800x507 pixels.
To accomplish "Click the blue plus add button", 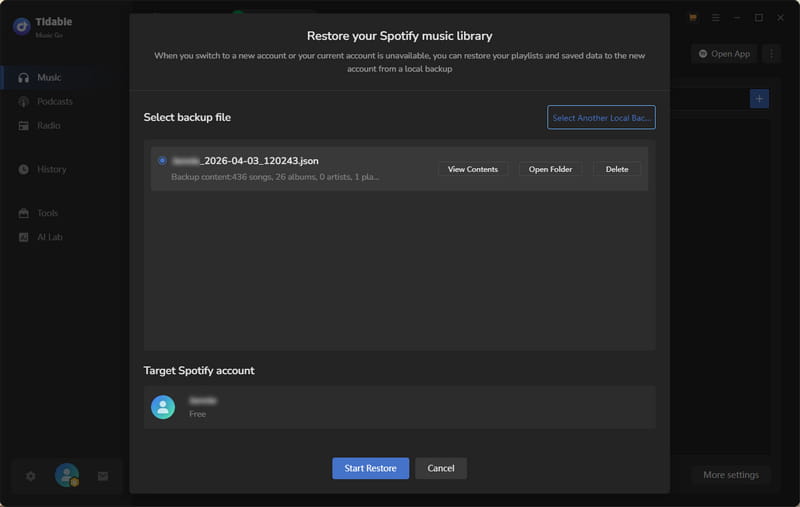I will [x=759, y=98].
